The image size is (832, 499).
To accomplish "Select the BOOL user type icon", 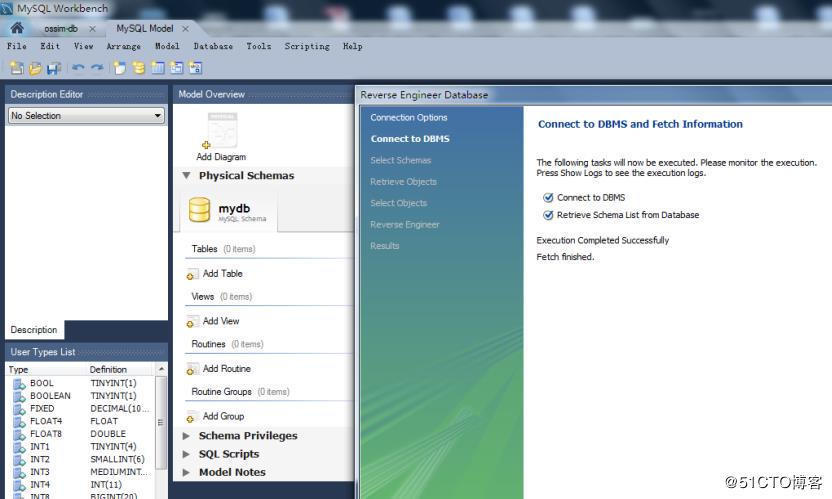I will (x=19, y=383).
